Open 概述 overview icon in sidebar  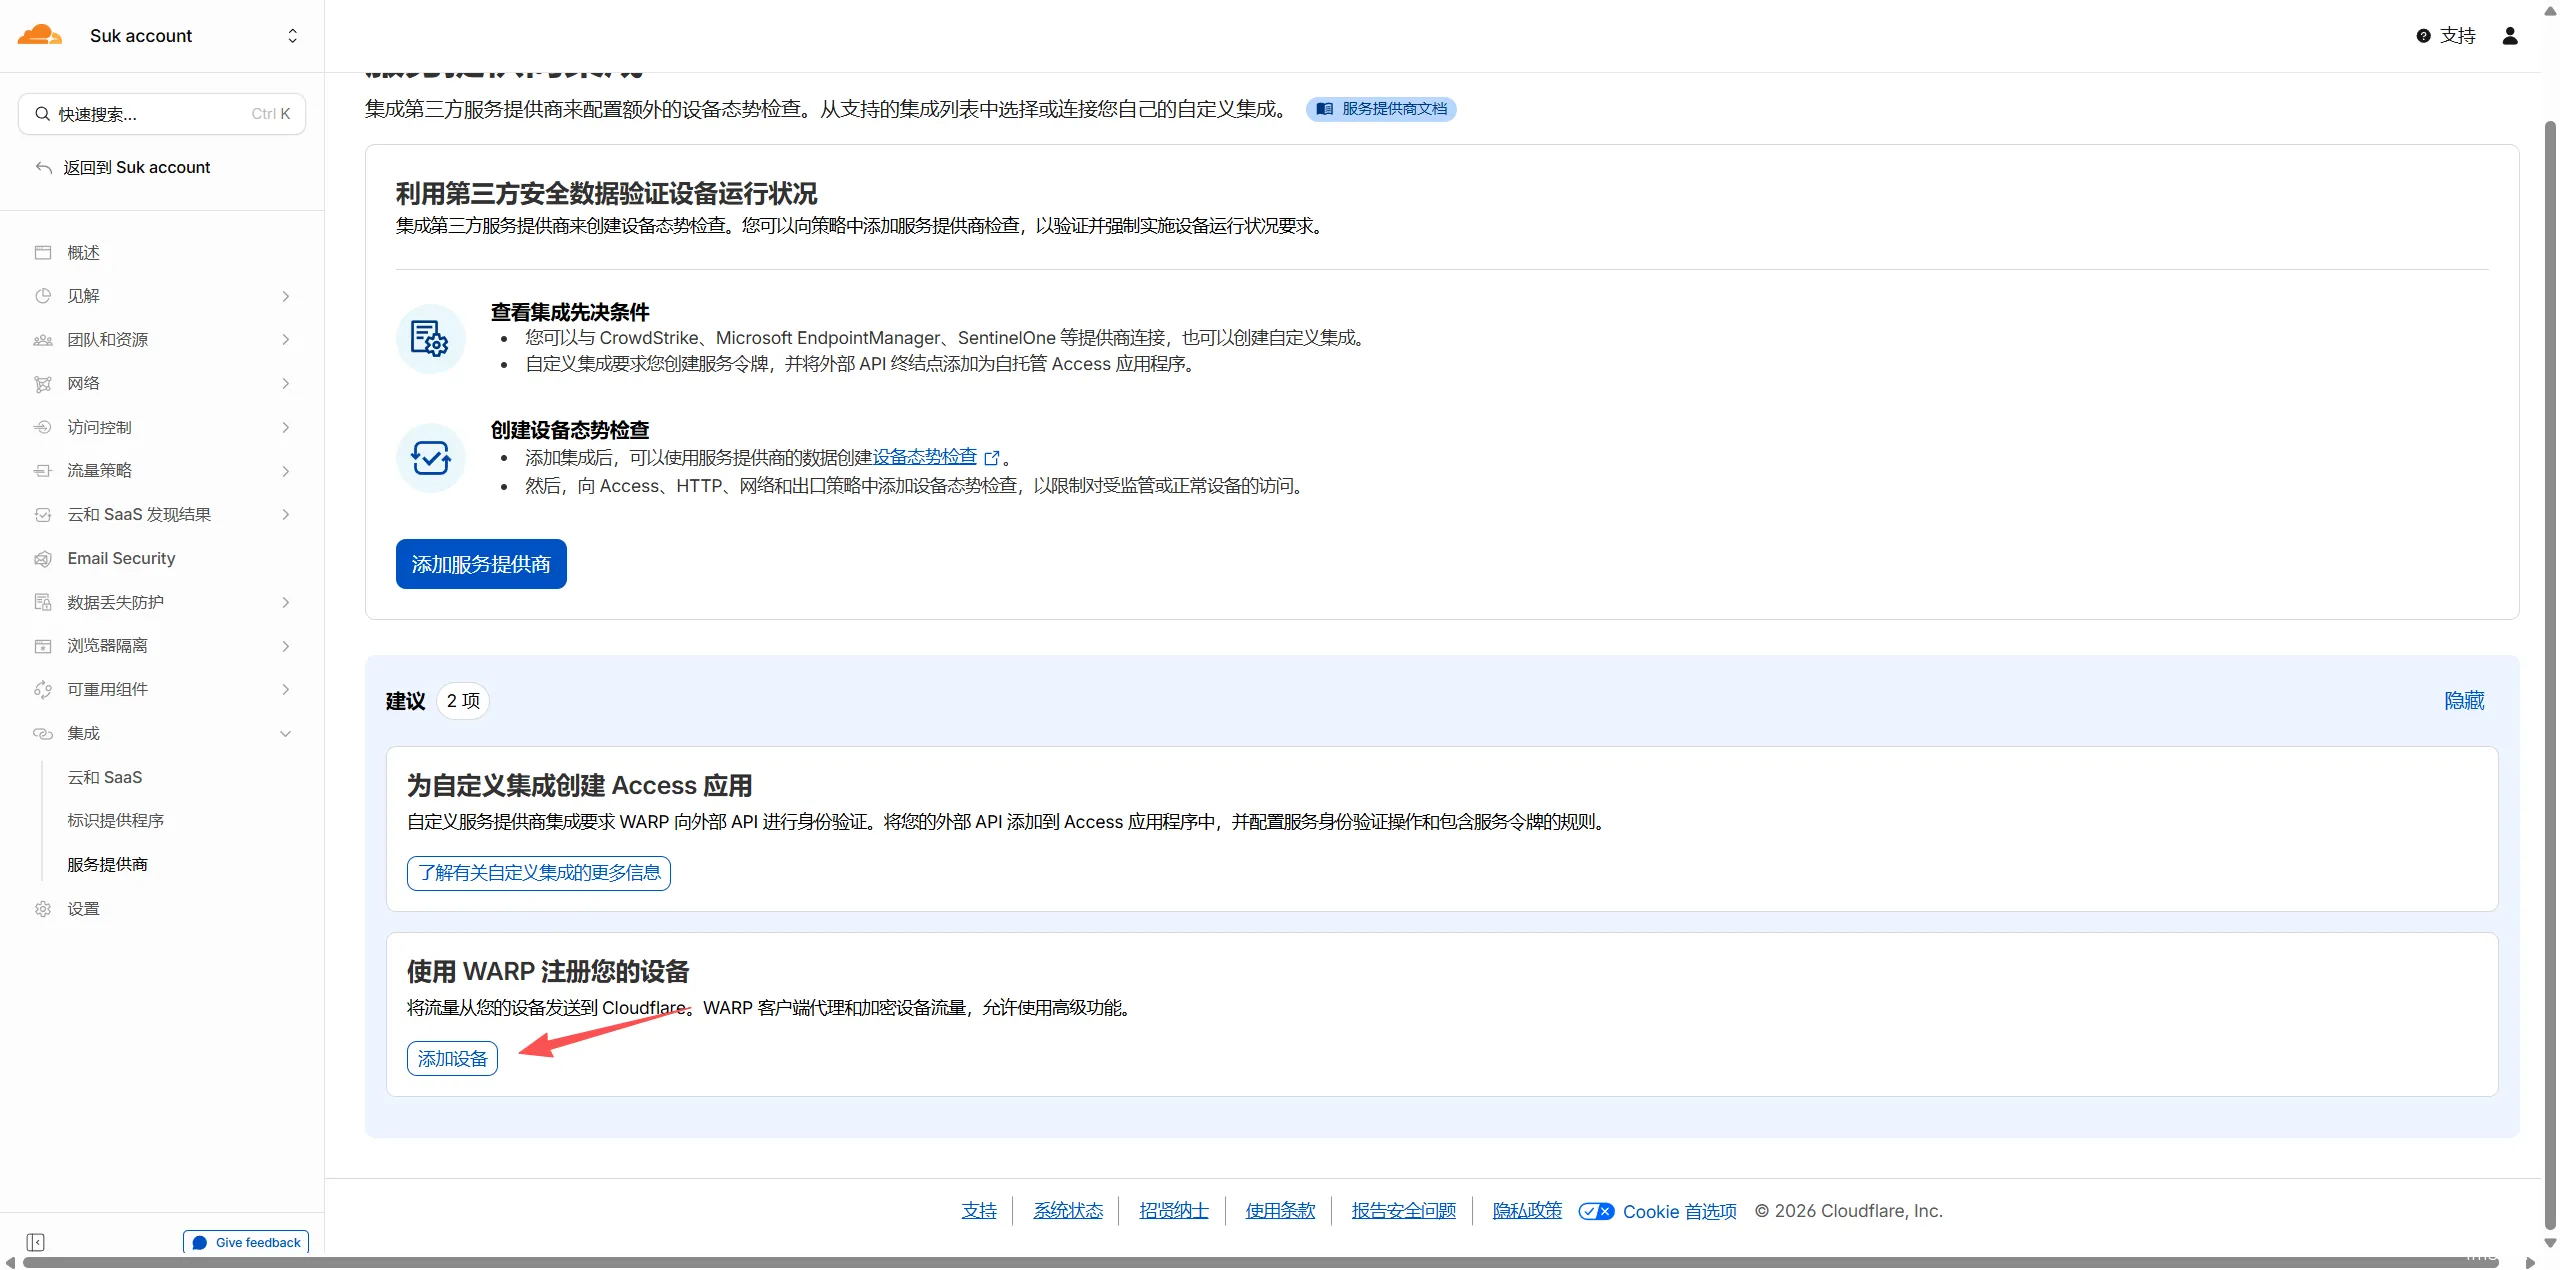click(x=43, y=253)
